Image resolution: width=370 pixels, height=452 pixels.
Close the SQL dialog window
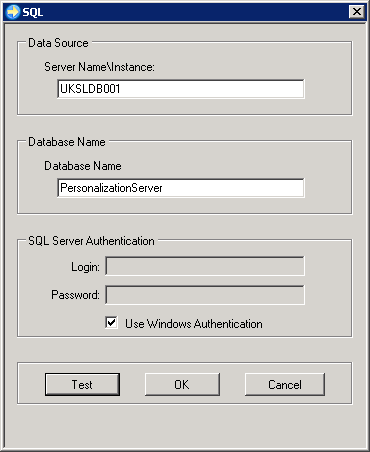pyautogui.click(x=357, y=12)
